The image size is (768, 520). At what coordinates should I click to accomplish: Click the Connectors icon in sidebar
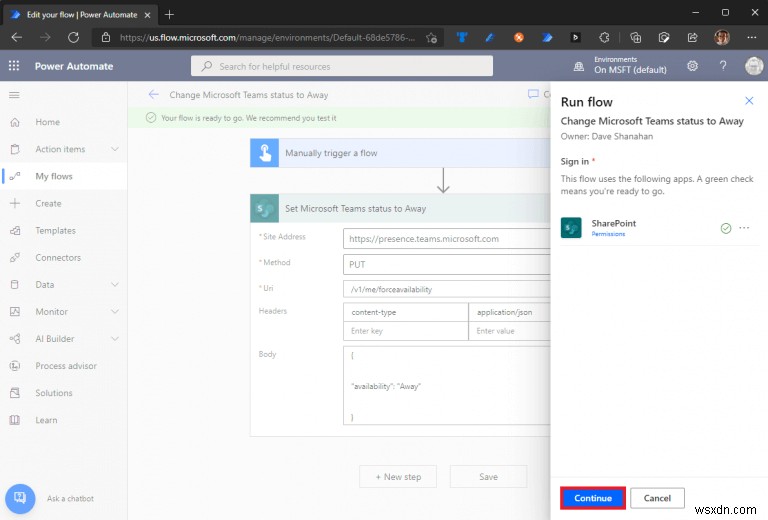(x=15, y=258)
